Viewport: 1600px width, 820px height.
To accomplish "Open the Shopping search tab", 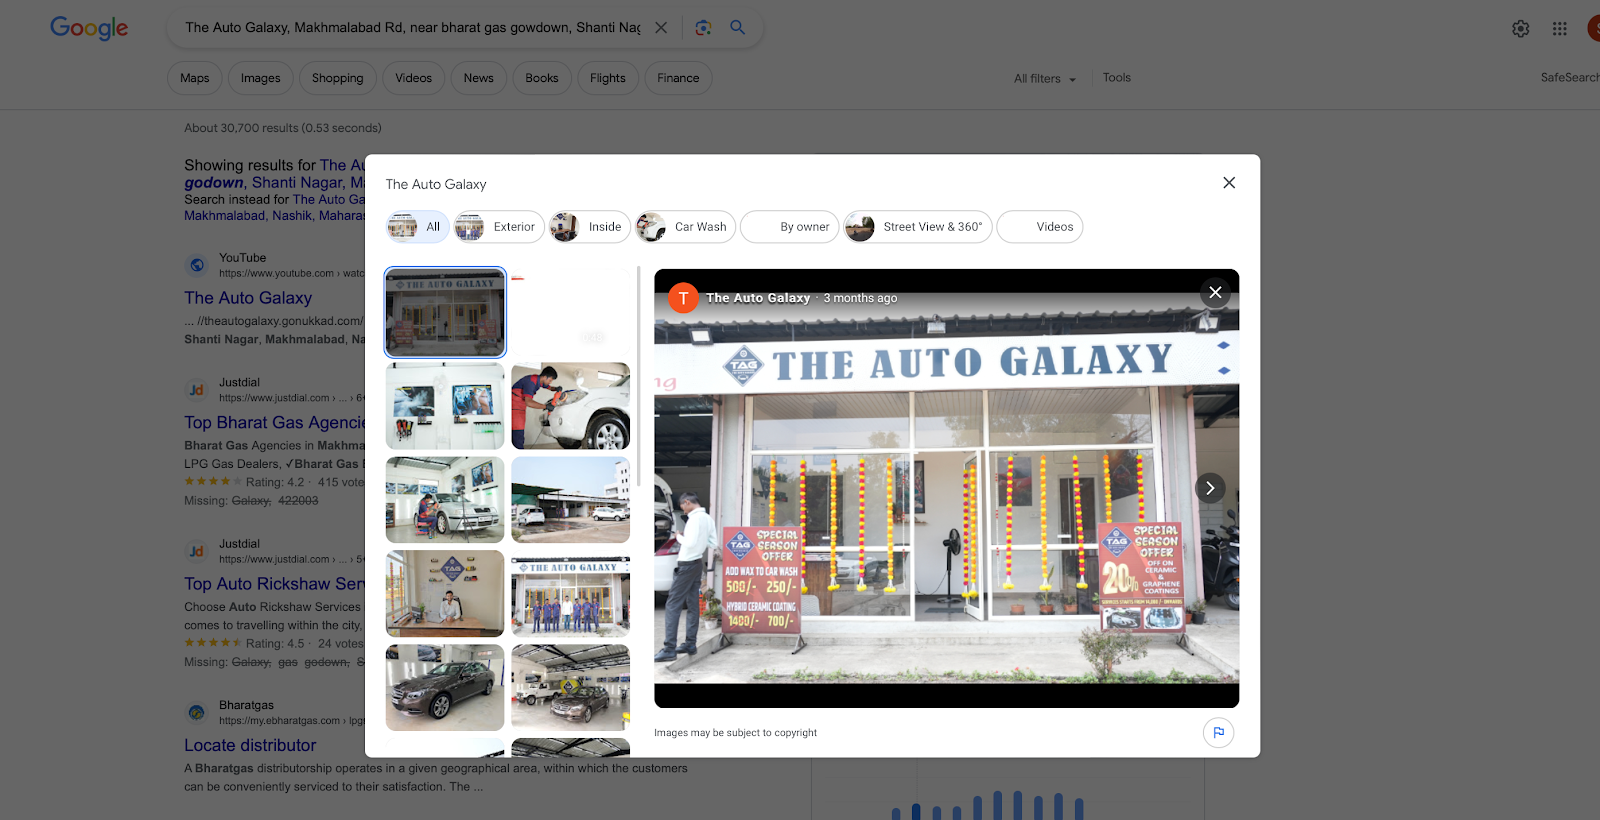I will click(x=338, y=78).
